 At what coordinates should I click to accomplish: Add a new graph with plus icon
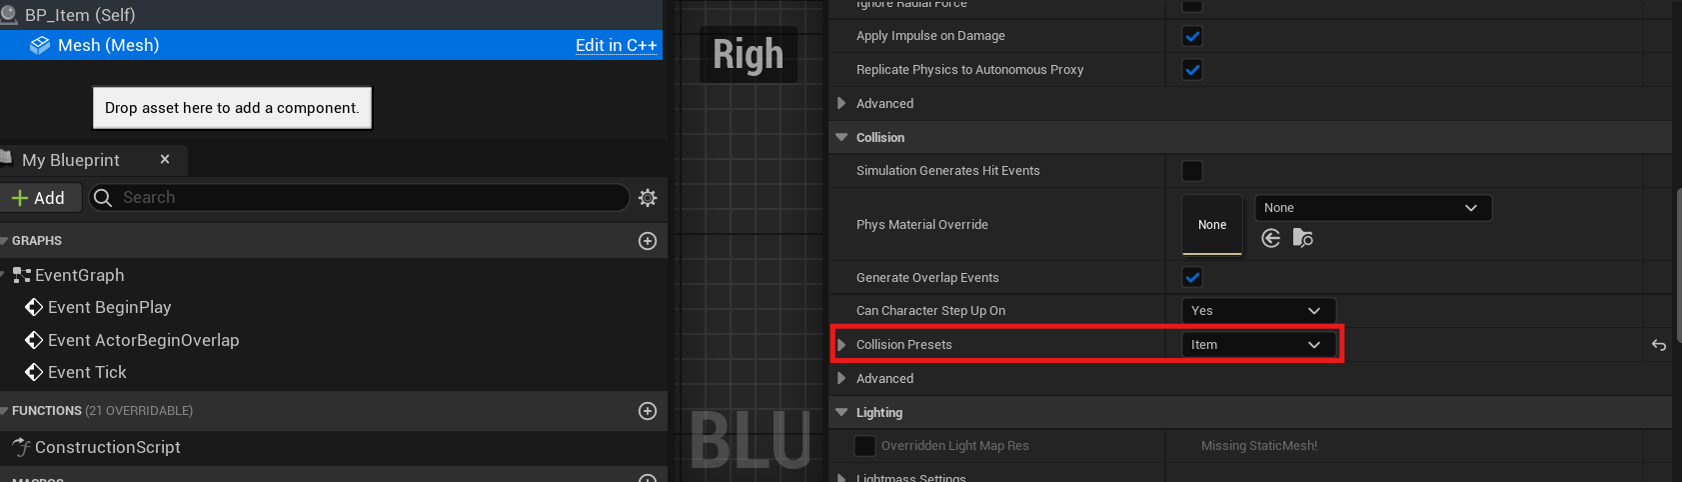click(648, 241)
